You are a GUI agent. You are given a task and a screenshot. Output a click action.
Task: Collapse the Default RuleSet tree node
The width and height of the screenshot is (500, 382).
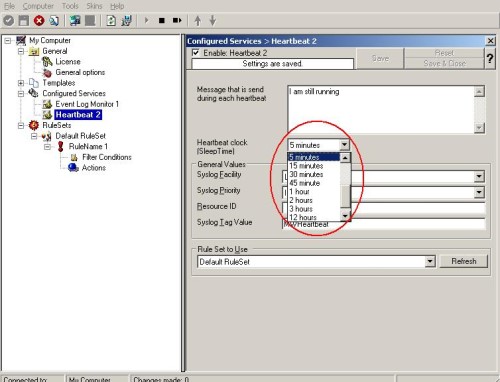click(34, 136)
